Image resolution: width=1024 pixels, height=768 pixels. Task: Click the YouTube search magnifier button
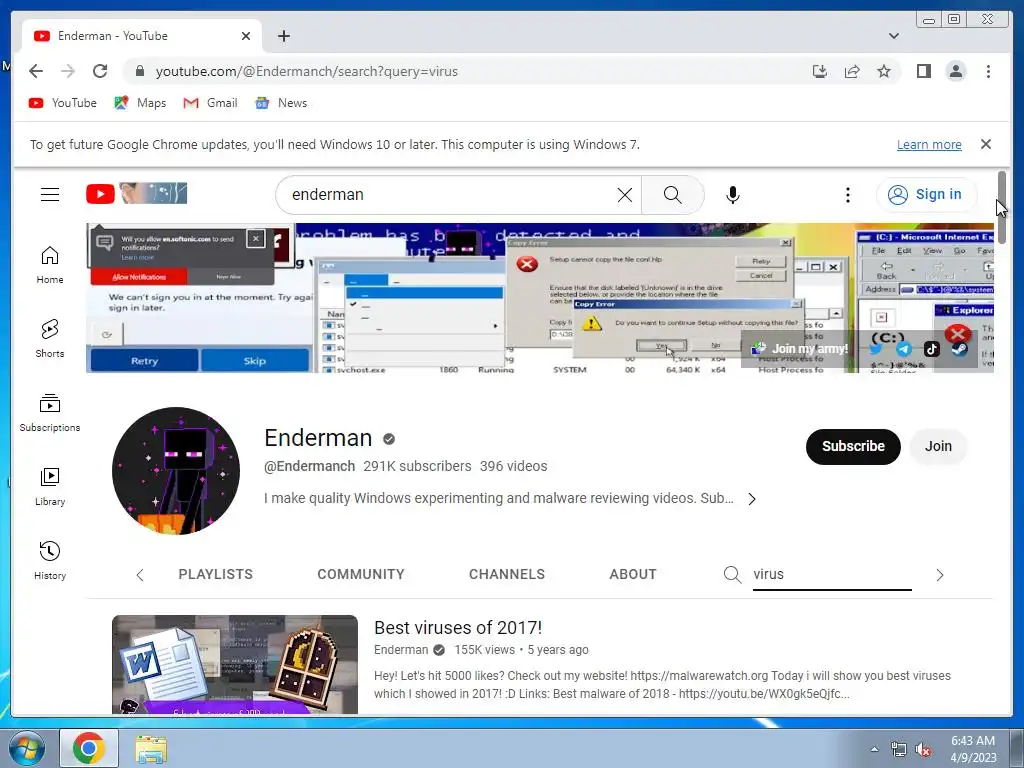tap(672, 195)
